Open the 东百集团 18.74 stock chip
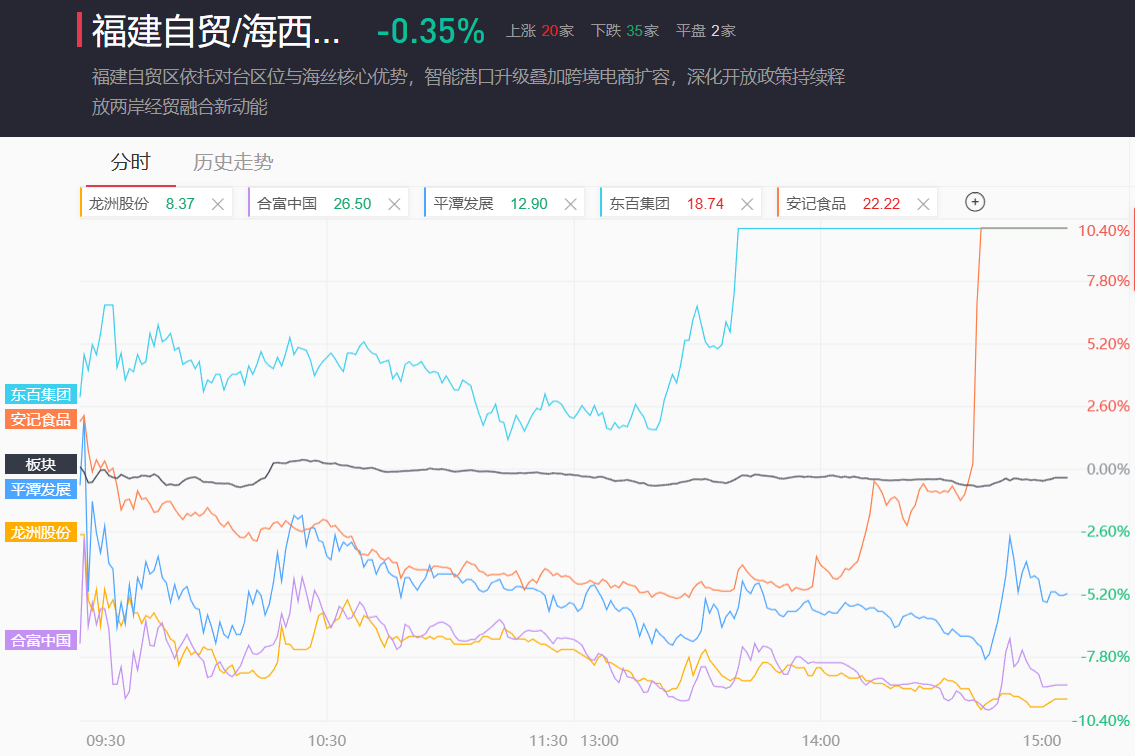1135x756 pixels. pos(666,204)
